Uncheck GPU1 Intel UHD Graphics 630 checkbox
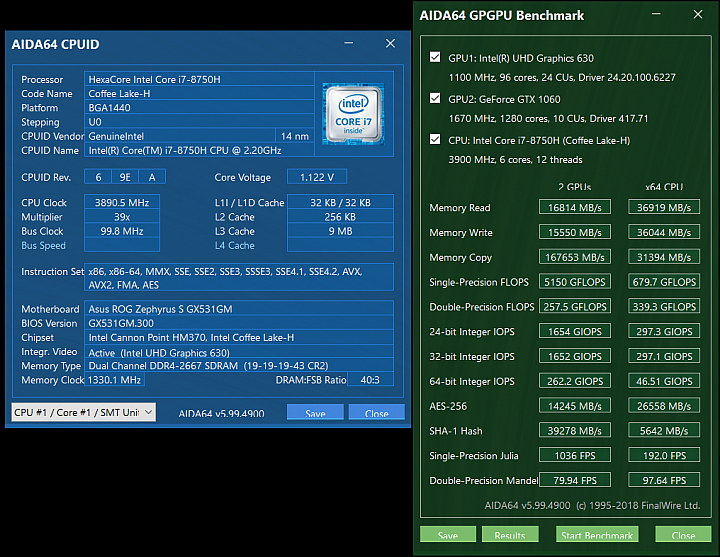Screen dimensions: 720x557 click(435, 57)
